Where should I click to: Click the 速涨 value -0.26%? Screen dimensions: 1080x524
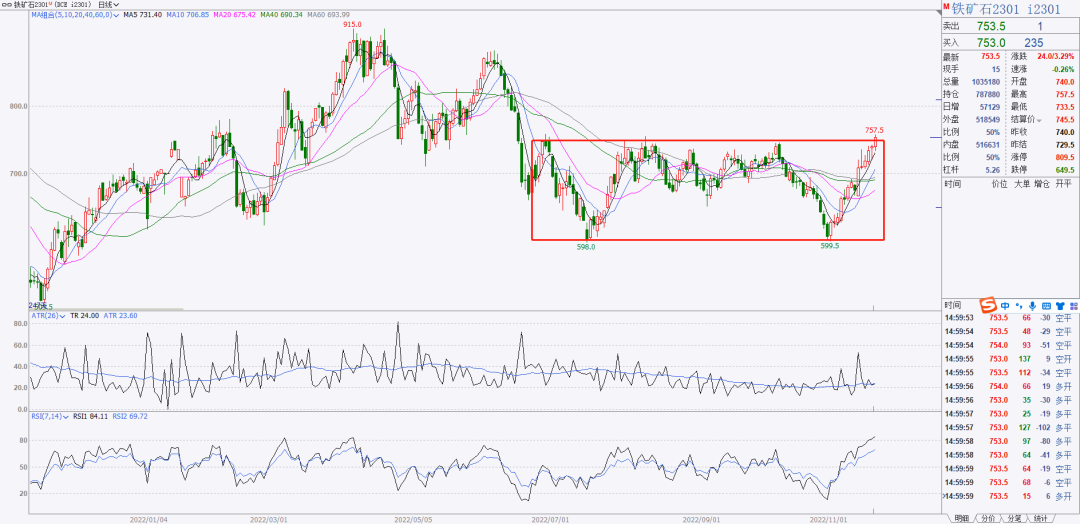(x=1064, y=69)
